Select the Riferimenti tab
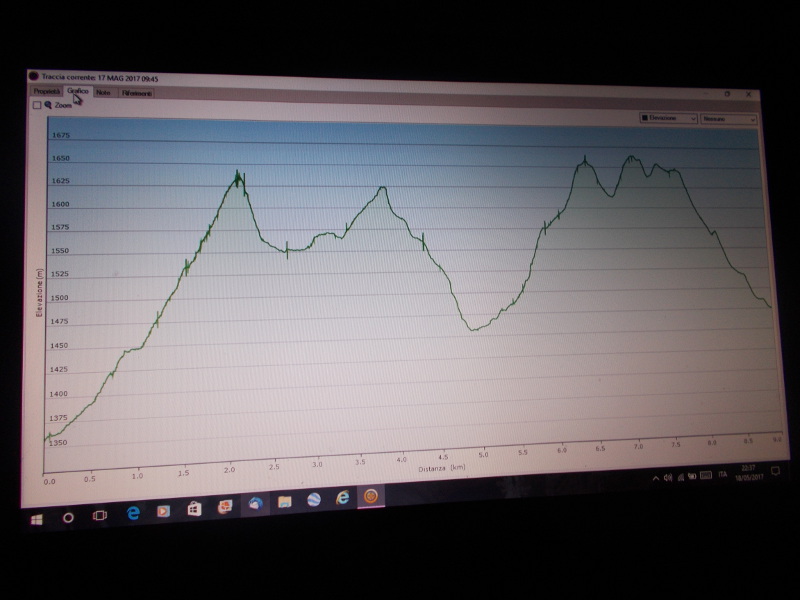800x600 pixels. 137,93
